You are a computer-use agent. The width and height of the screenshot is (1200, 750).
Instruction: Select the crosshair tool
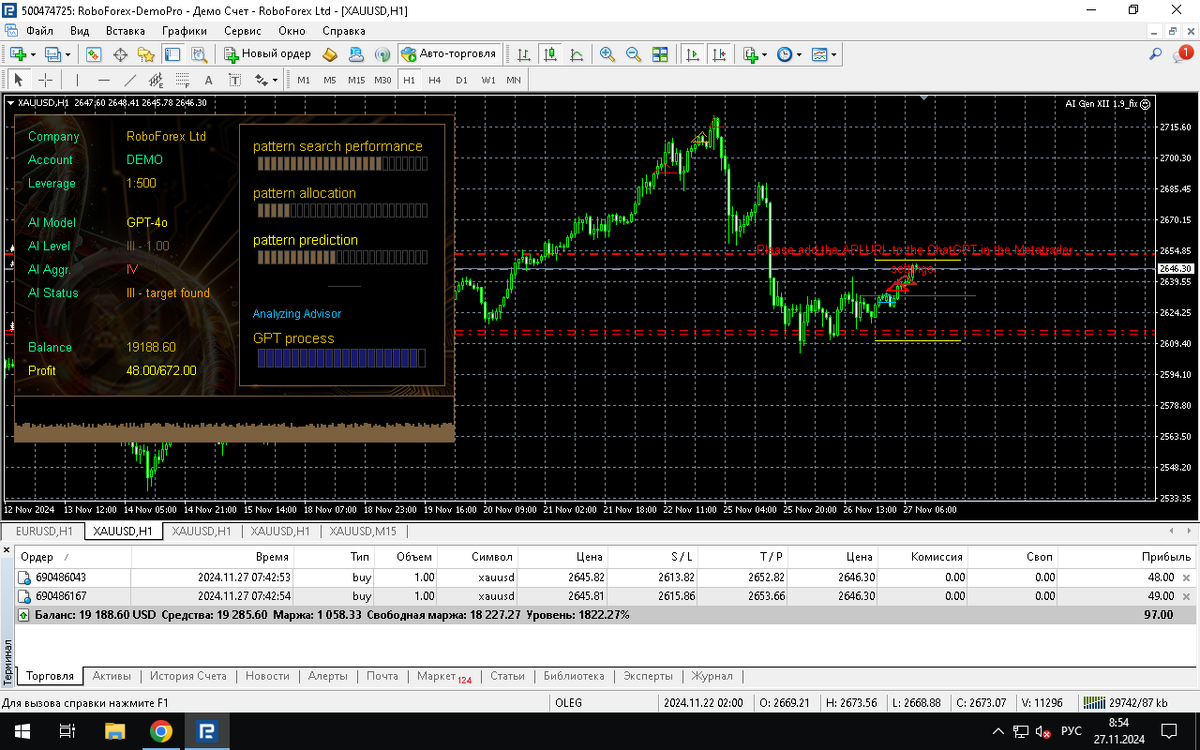pos(46,80)
